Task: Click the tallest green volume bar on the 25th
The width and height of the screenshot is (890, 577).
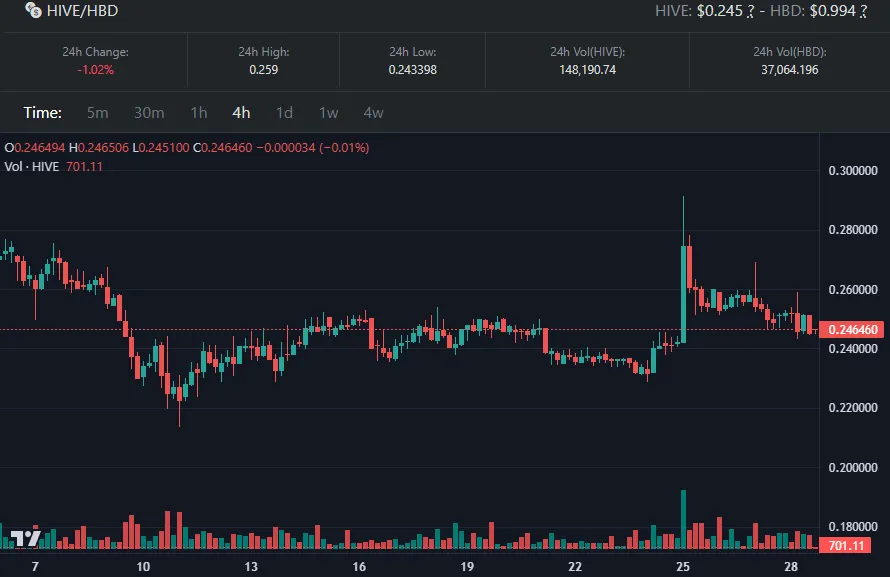Action: point(683,519)
